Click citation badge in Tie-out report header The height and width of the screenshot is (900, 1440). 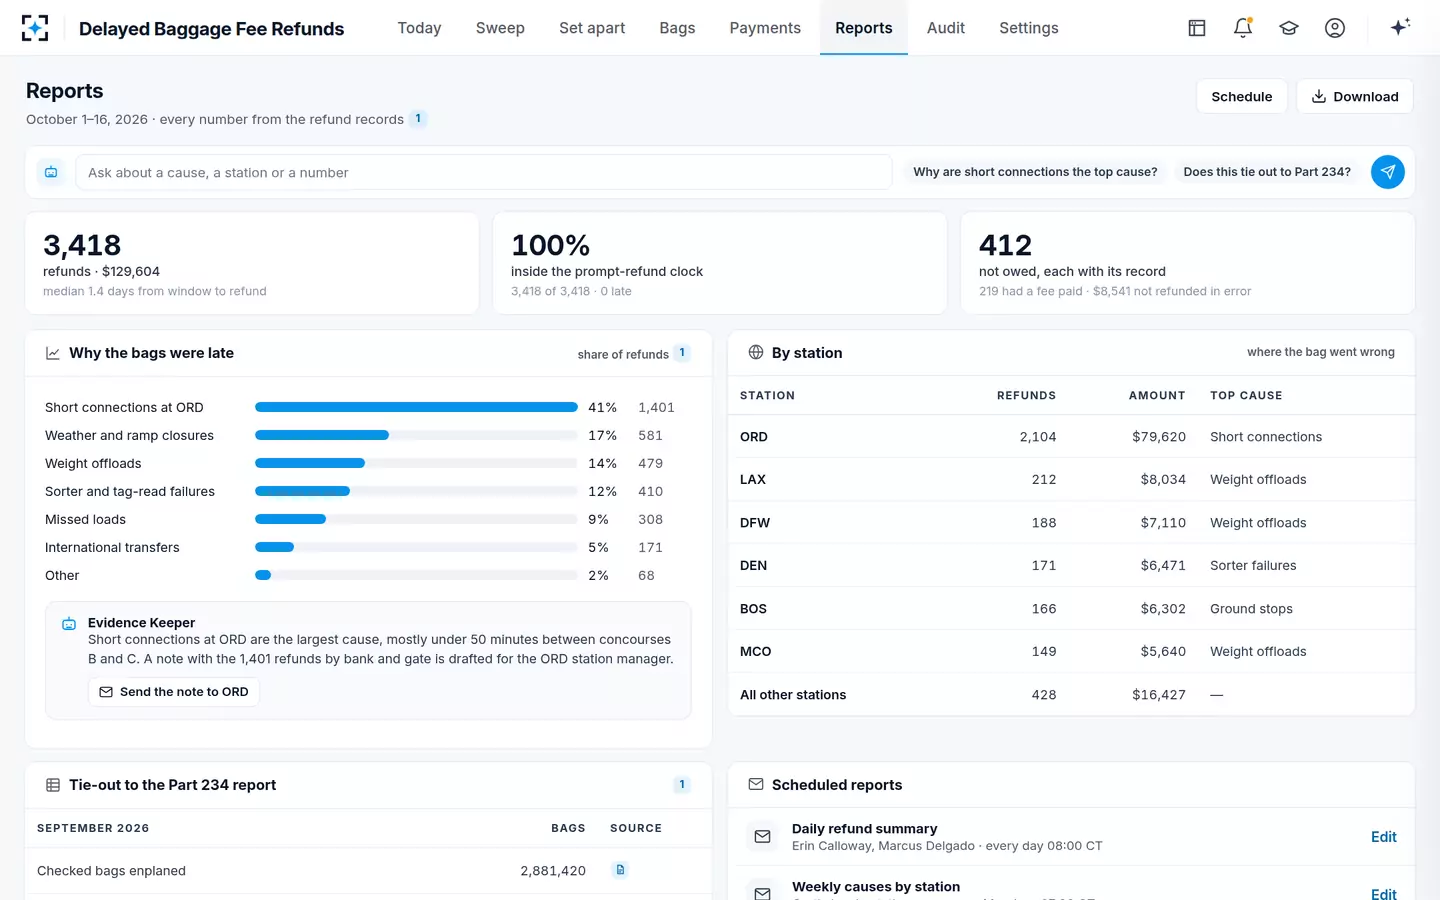(682, 785)
